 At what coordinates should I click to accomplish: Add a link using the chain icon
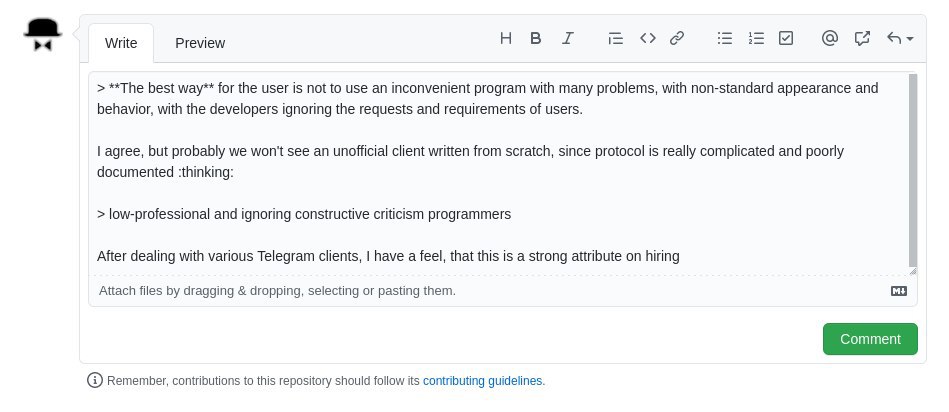click(x=677, y=39)
